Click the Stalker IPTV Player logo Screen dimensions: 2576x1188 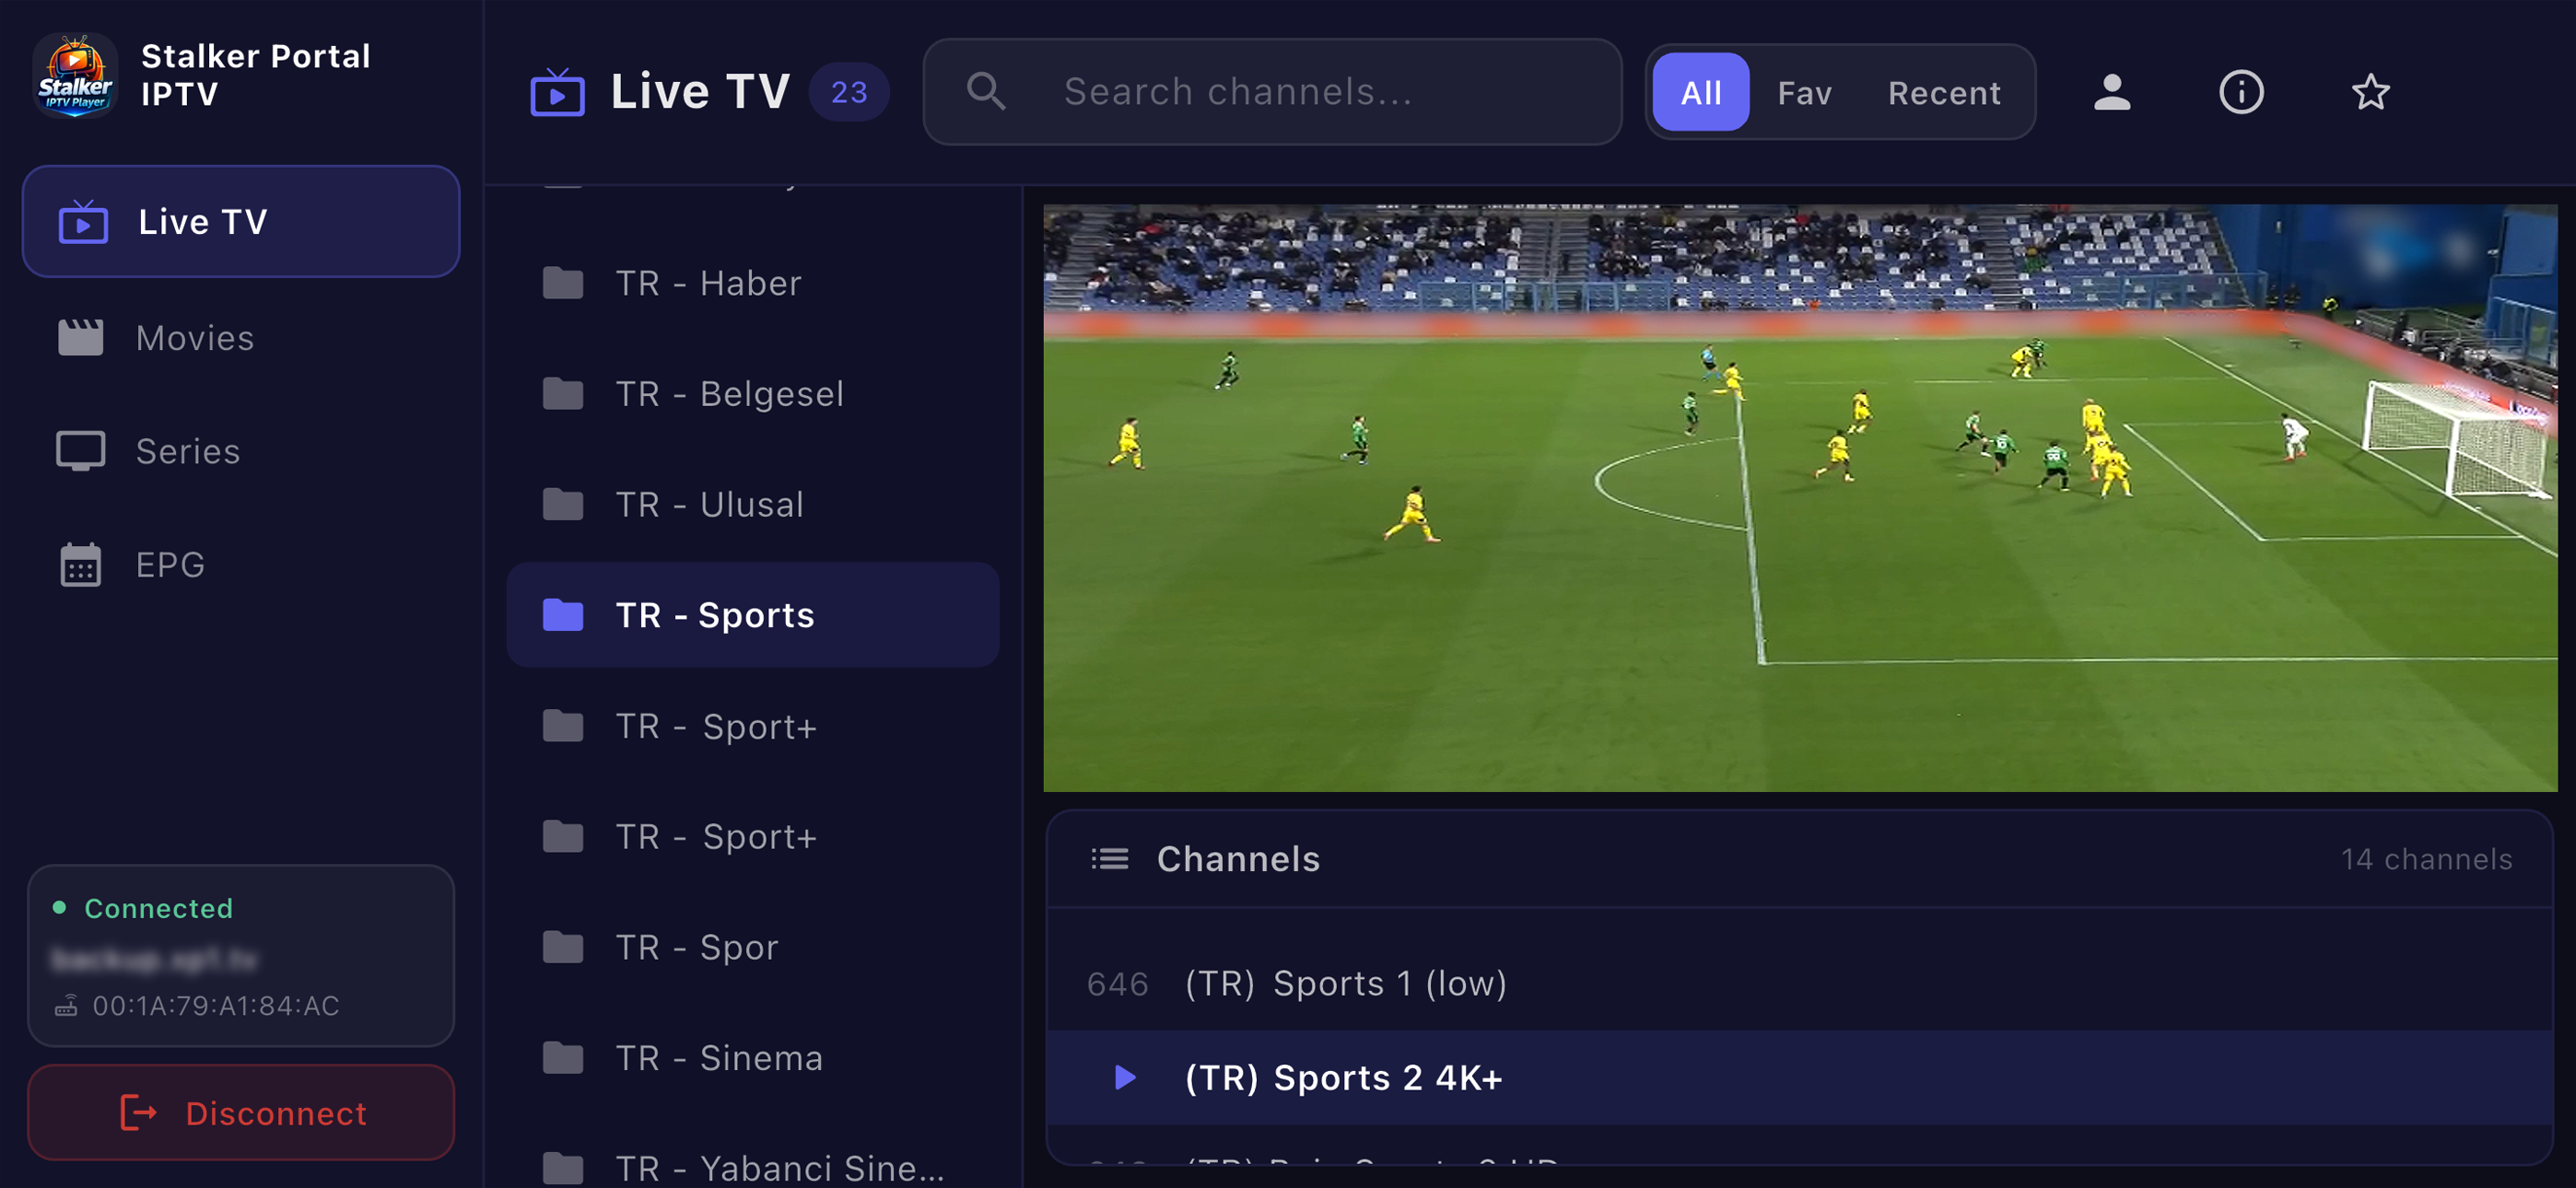pyautogui.click(x=75, y=75)
